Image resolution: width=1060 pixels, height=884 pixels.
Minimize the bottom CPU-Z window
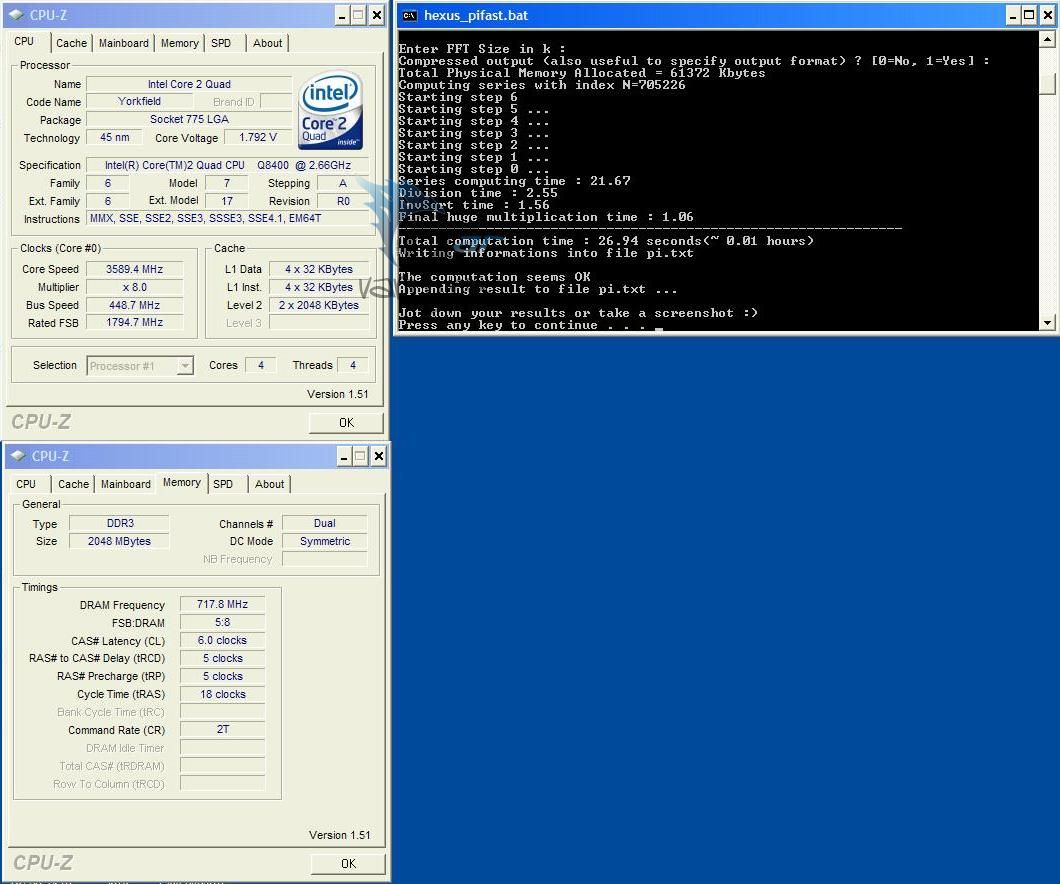pyautogui.click(x=345, y=456)
